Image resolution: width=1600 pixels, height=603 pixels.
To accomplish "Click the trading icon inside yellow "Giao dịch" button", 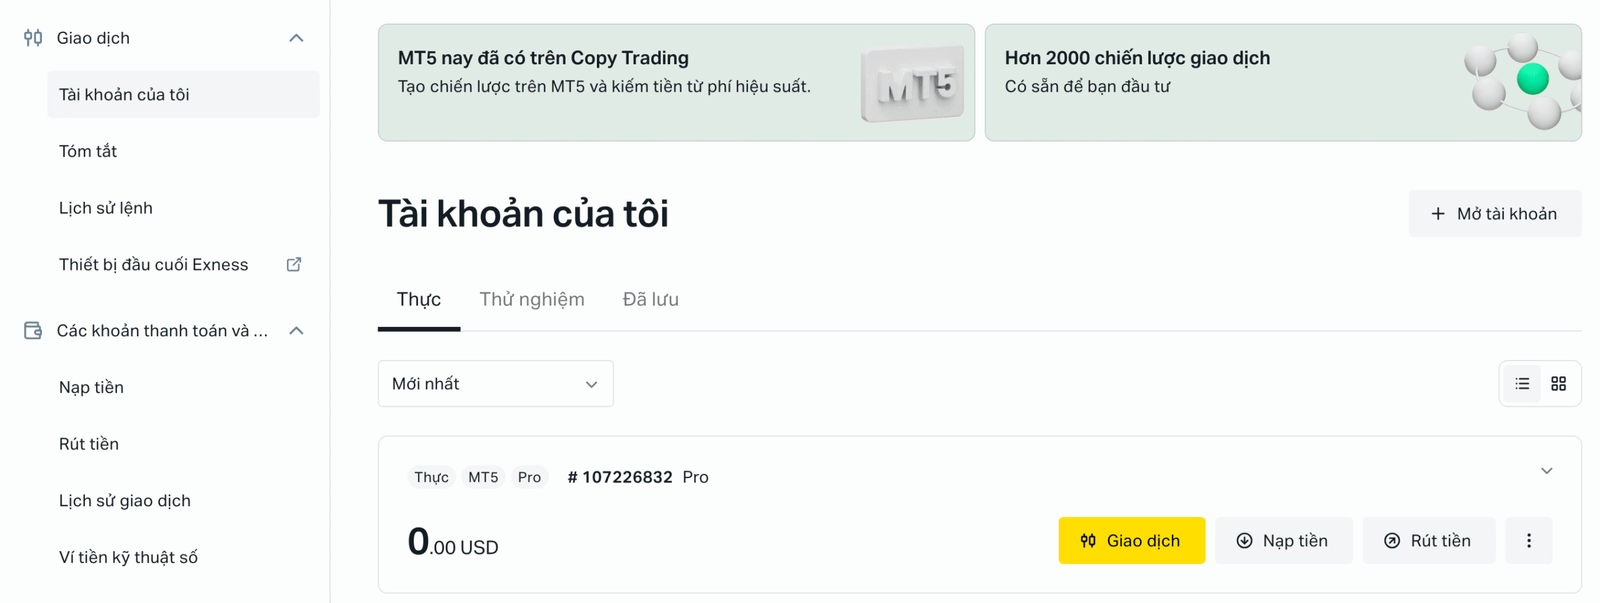I will (x=1087, y=540).
